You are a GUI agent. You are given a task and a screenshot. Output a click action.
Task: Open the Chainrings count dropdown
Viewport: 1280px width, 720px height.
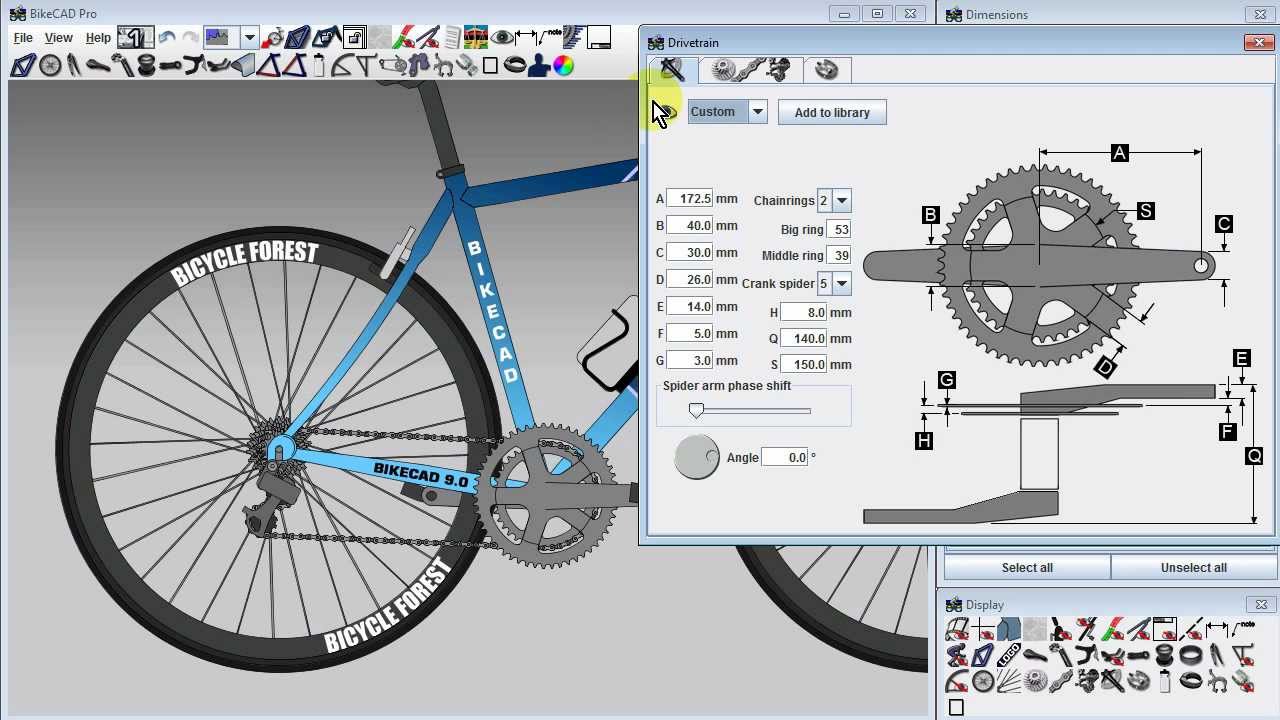(x=842, y=201)
